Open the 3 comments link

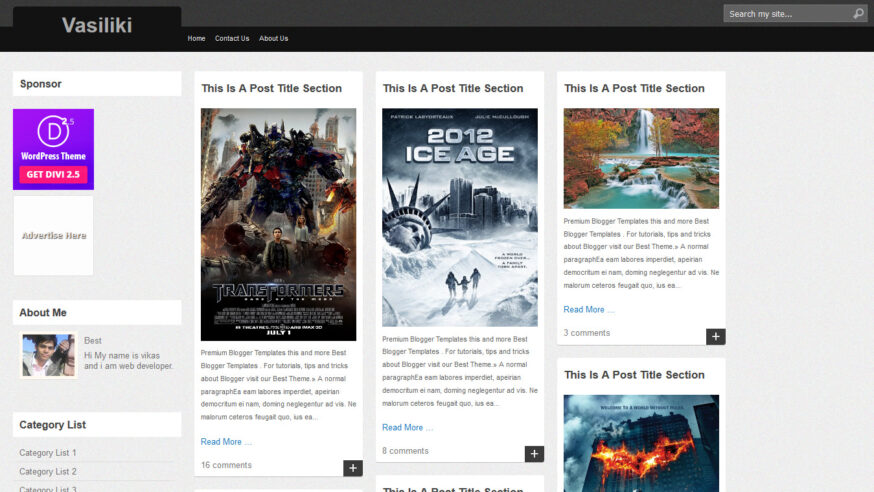pyautogui.click(x=586, y=333)
